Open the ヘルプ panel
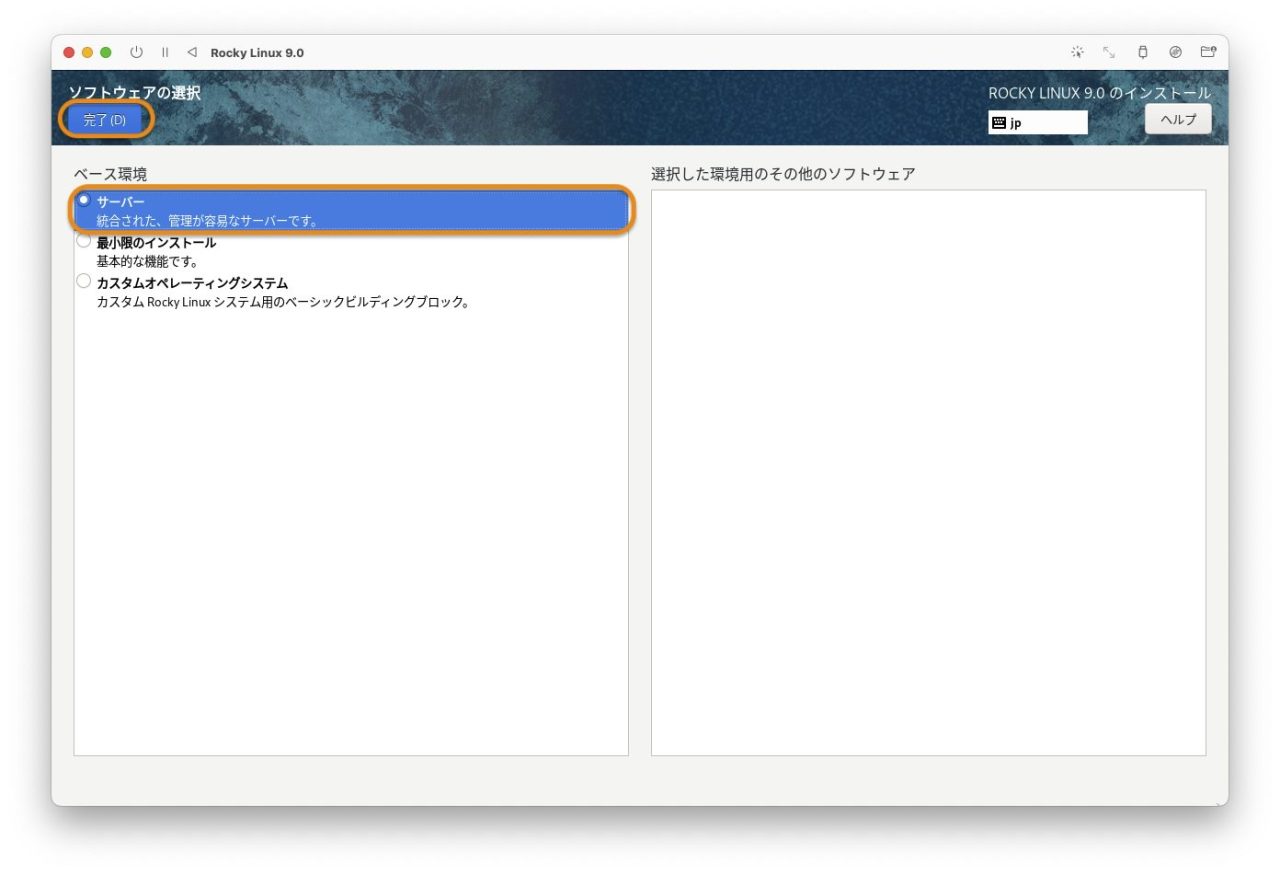Screen dimensions: 1280x874 [x=1178, y=119]
